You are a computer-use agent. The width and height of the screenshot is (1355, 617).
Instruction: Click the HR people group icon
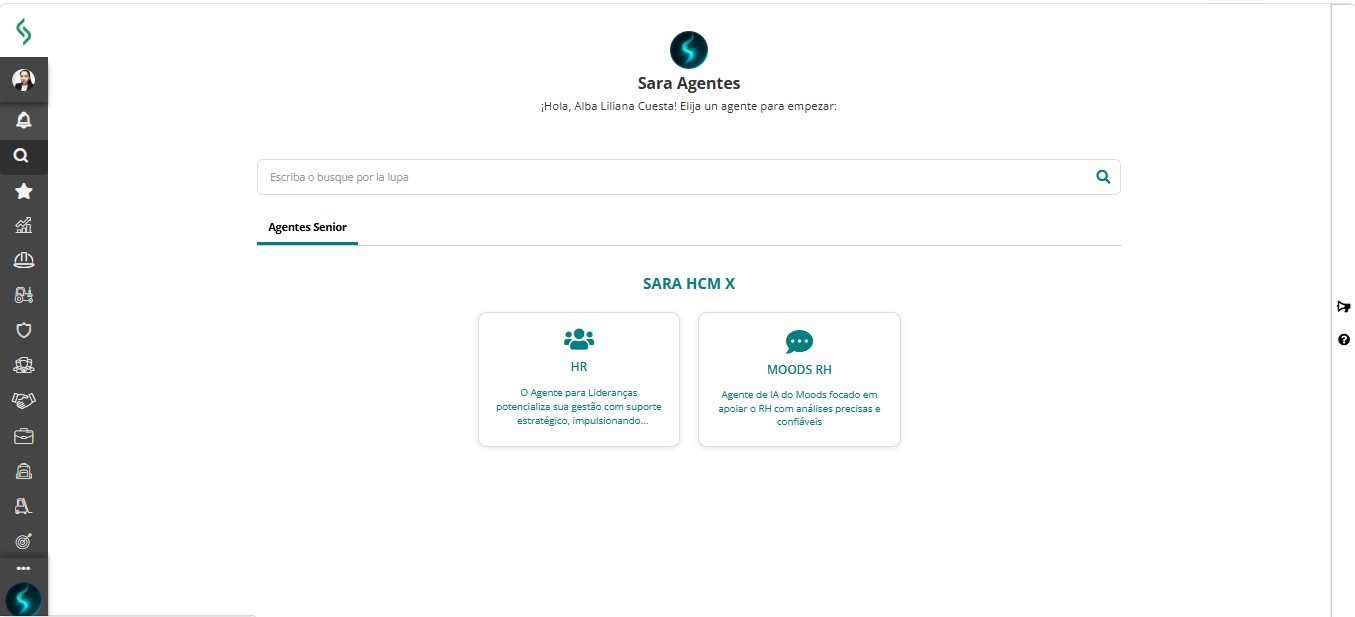click(579, 338)
